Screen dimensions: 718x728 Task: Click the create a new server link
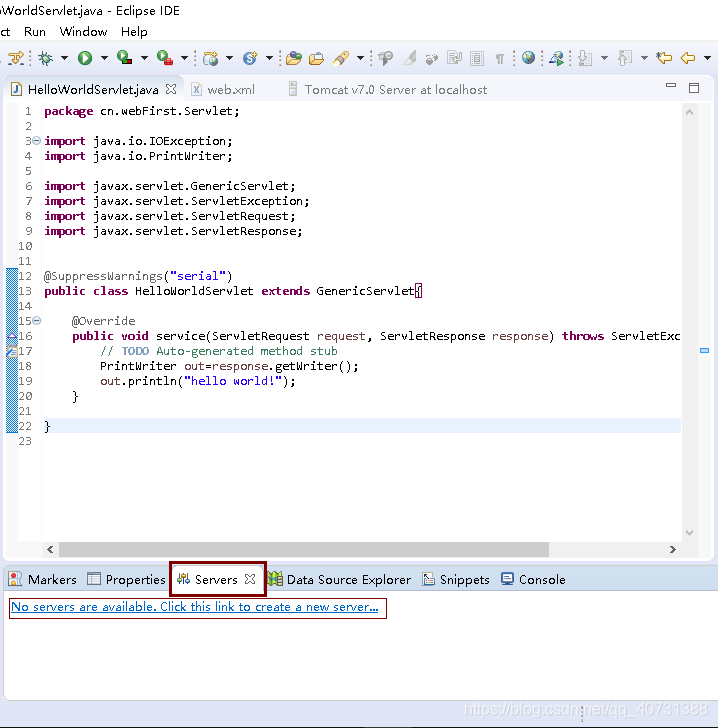coord(195,607)
